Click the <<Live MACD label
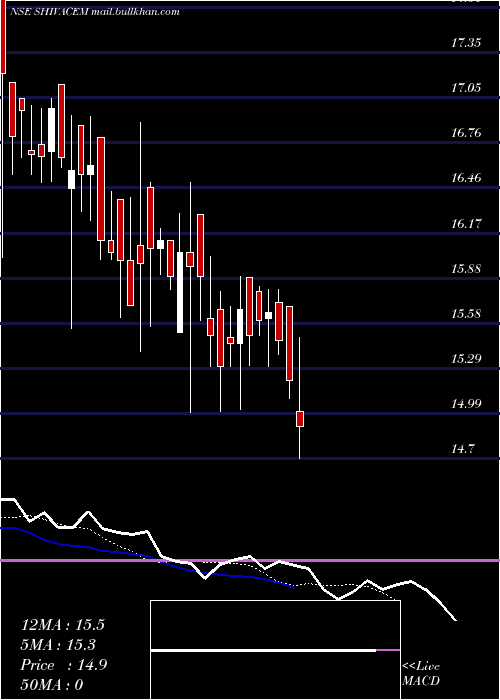Image resolution: width=500 pixels, height=700 pixels. [421, 674]
